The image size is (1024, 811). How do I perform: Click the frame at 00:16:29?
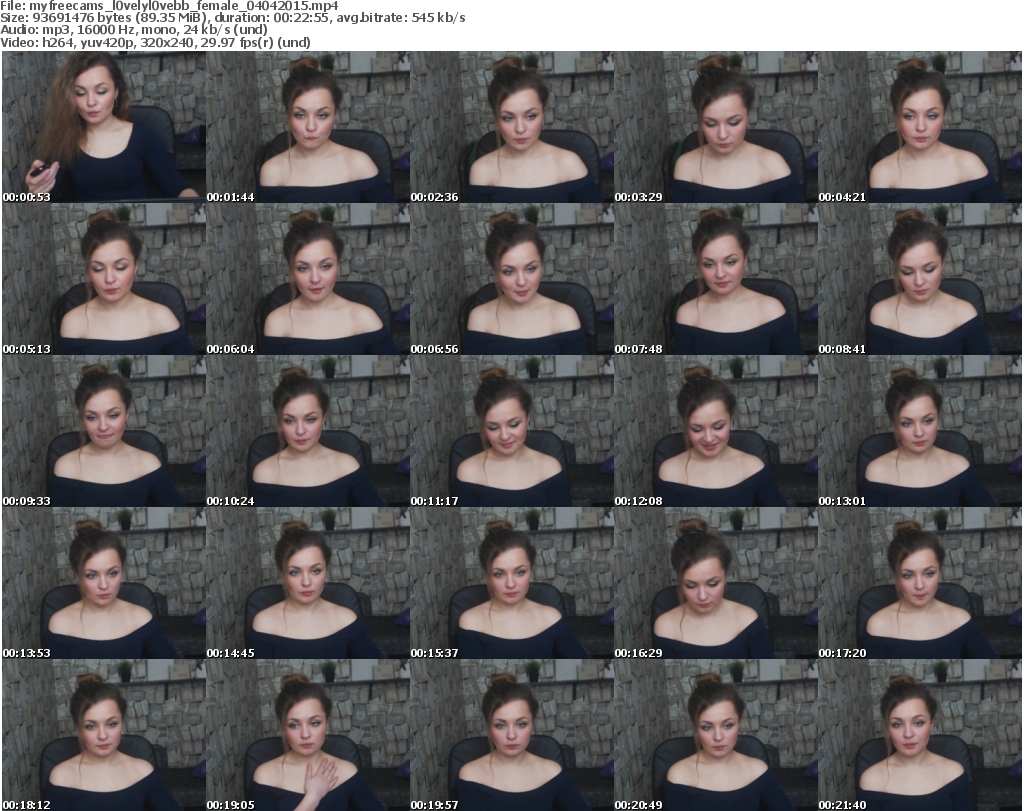(x=715, y=584)
